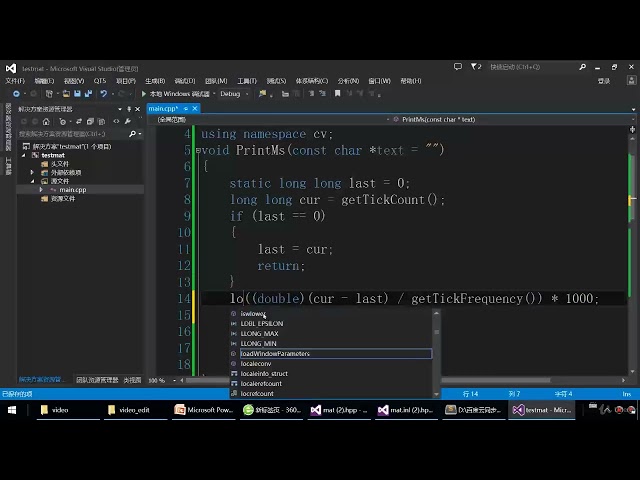Select loadWindowParameters from autocomplete list
The image size is (640, 480).
point(275,354)
